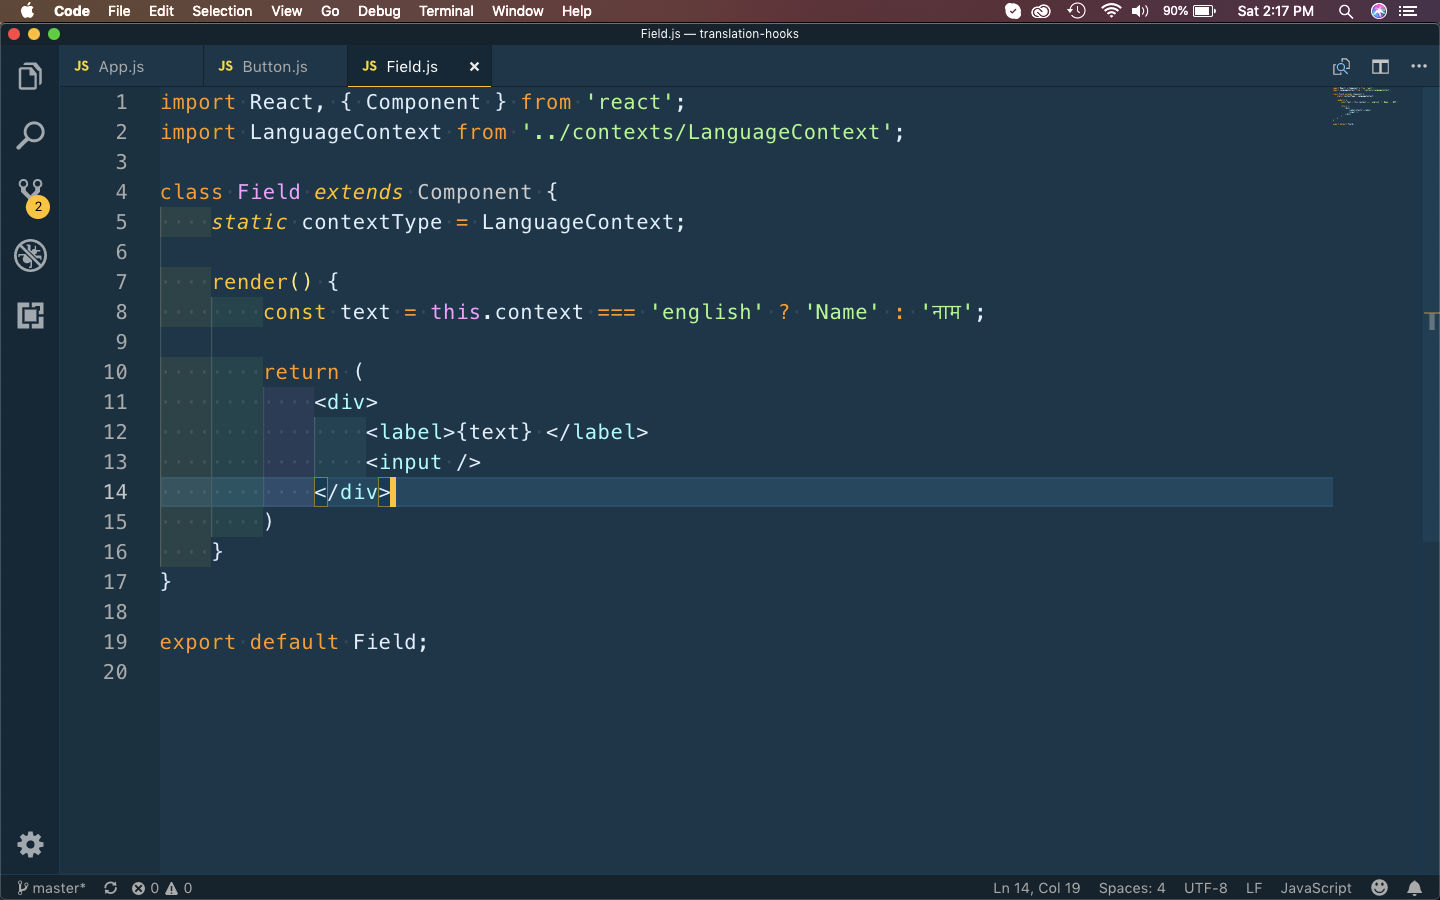The width and height of the screenshot is (1440, 900).
Task: Click Ln 14, Col 19 to go to line
Action: (x=1036, y=888)
